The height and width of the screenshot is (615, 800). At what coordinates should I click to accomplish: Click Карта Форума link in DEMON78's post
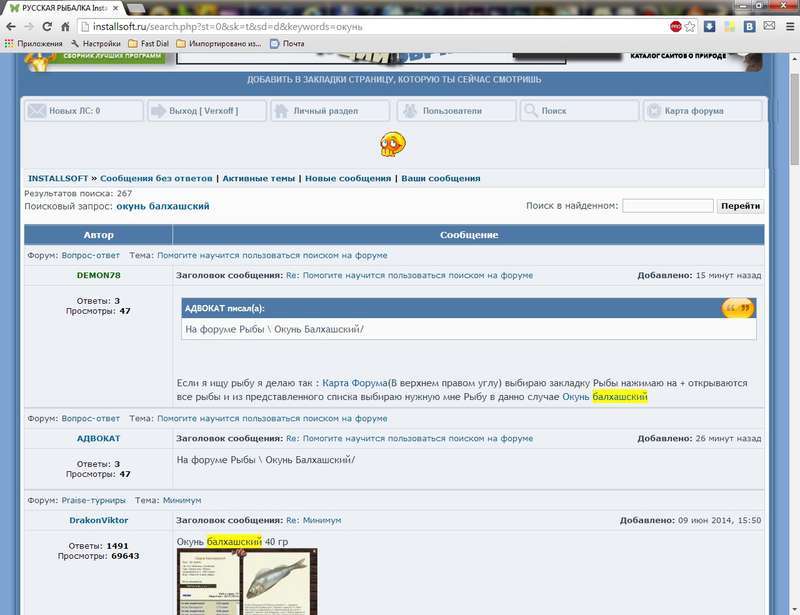(x=355, y=383)
